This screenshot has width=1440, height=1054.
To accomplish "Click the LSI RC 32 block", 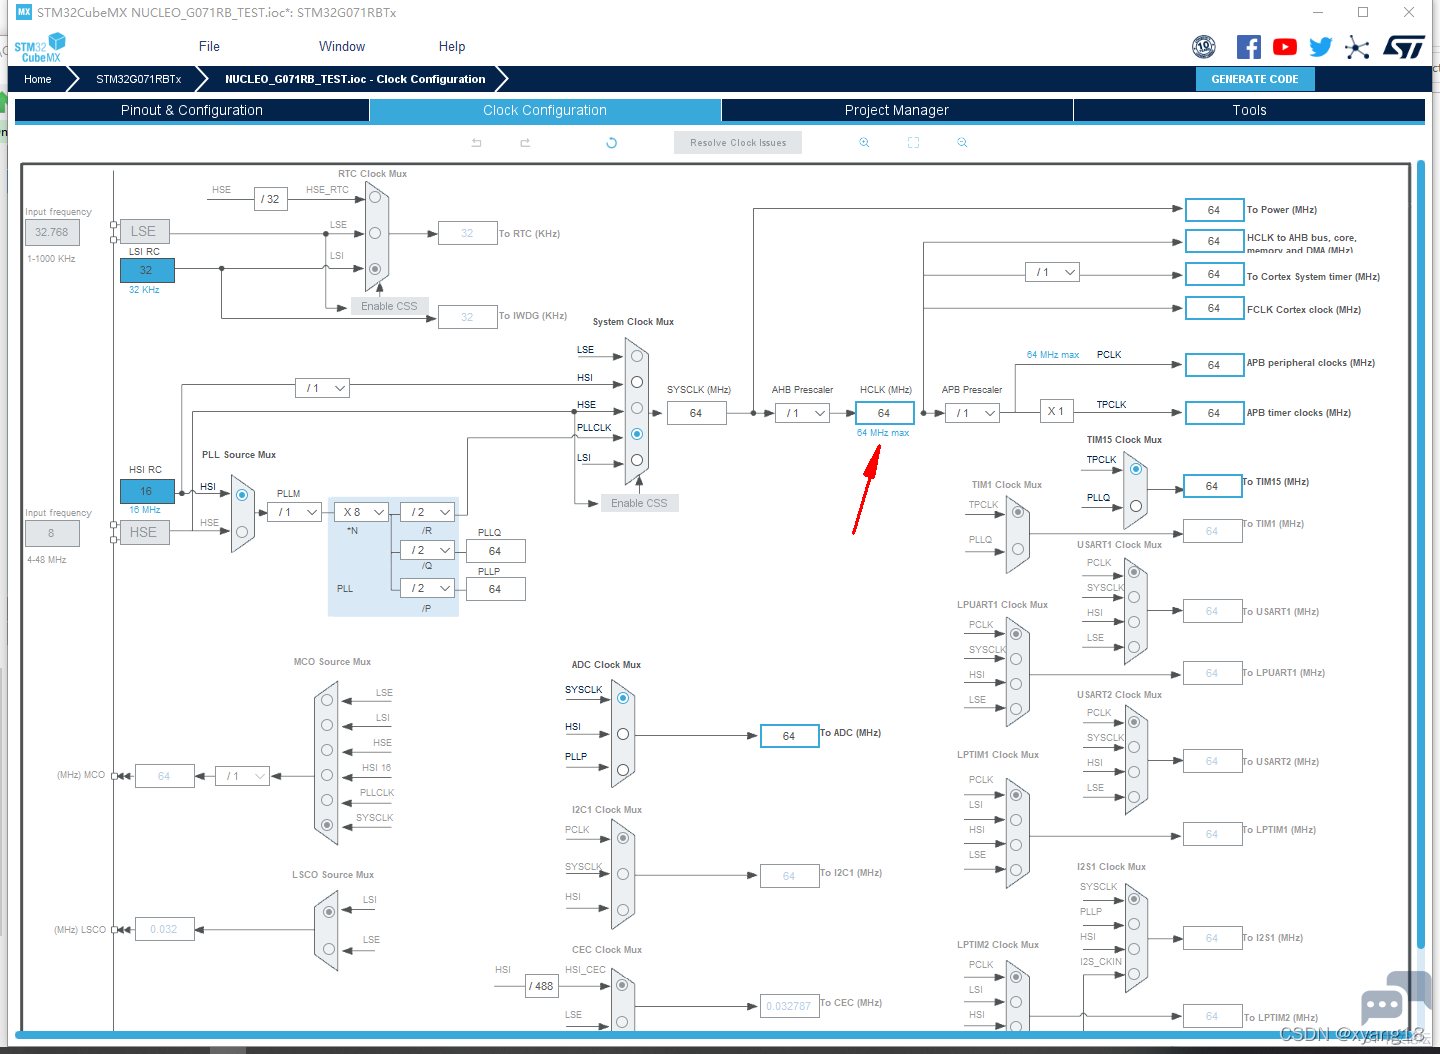I will click(147, 270).
